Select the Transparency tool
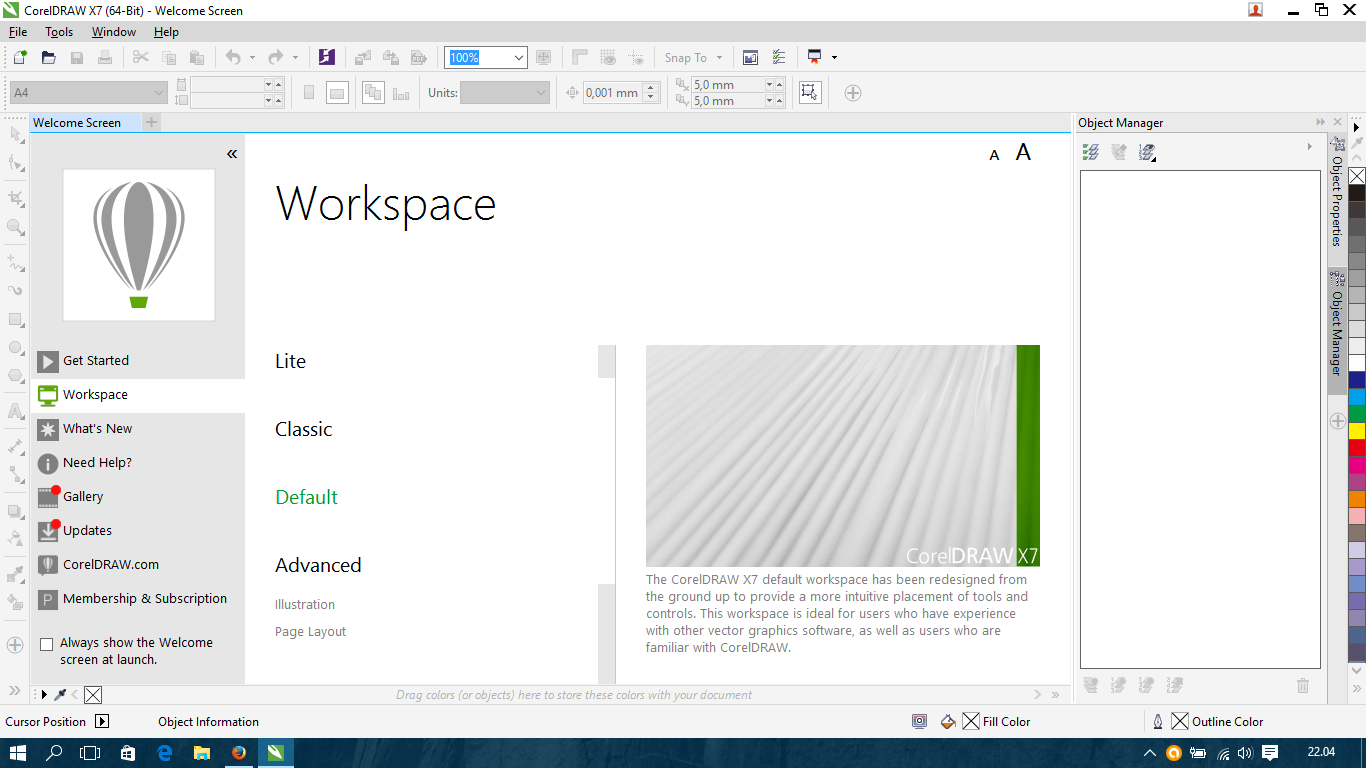This screenshot has width=1366, height=768. (x=15, y=538)
